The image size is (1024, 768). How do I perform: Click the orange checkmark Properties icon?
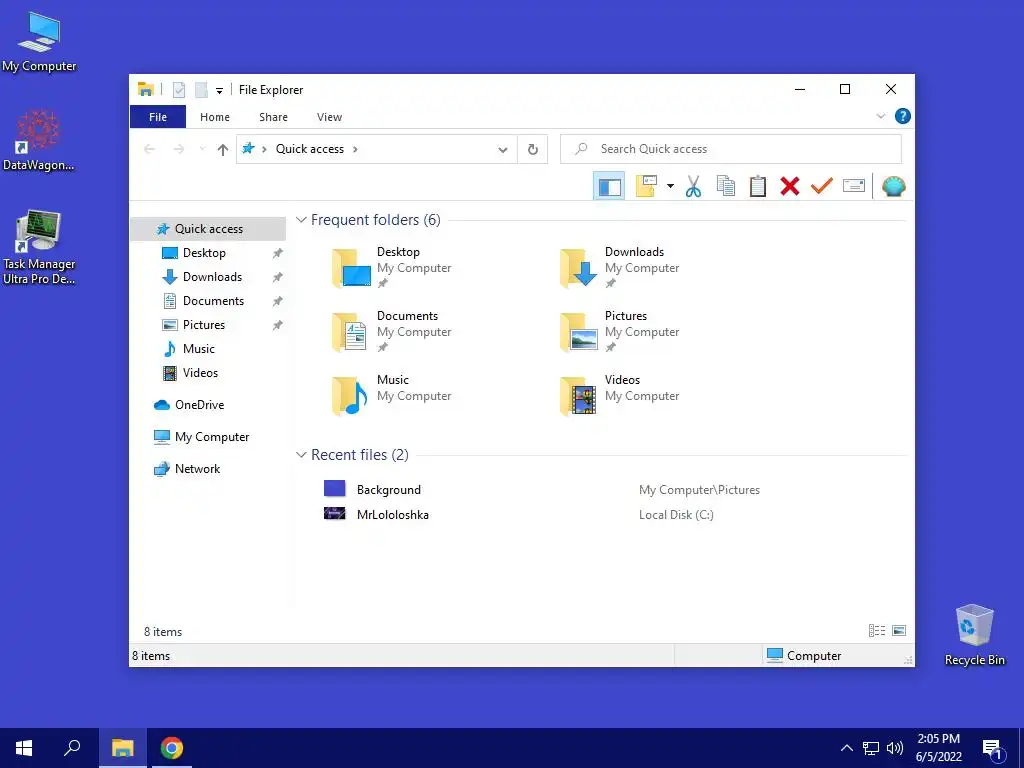822,187
